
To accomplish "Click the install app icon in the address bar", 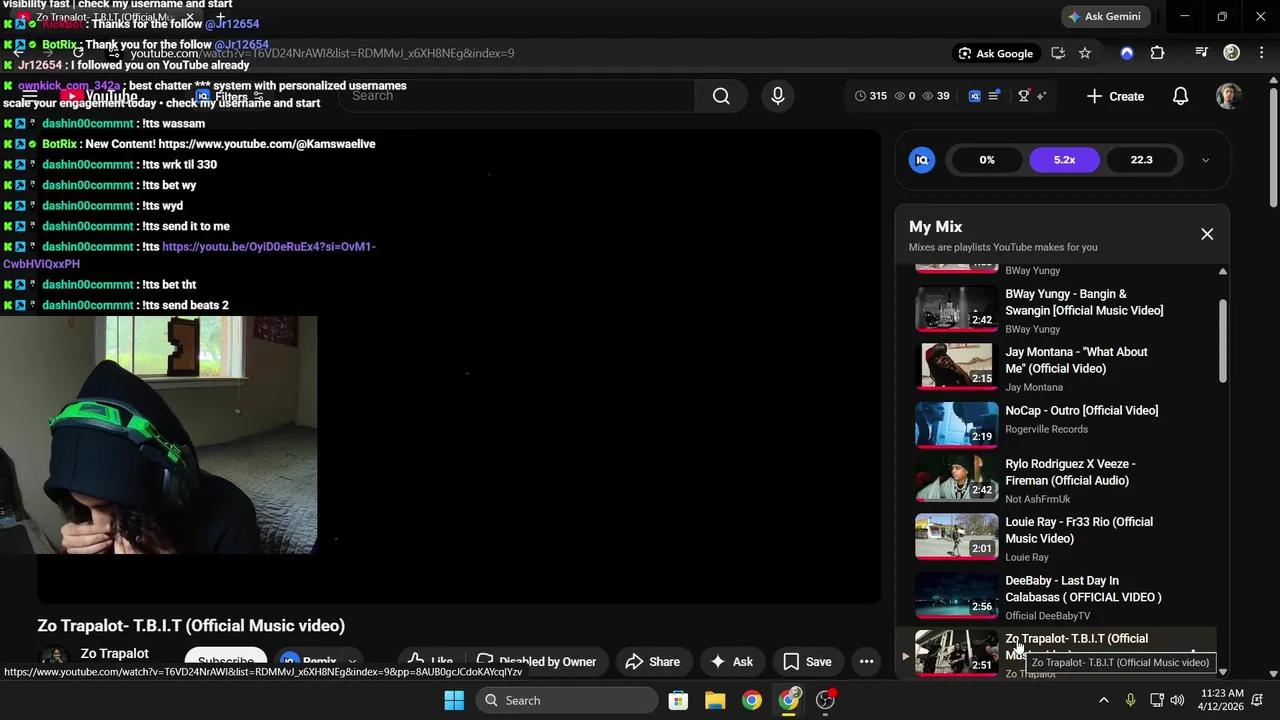I will pyautogui.click(x=1058, y=53).
